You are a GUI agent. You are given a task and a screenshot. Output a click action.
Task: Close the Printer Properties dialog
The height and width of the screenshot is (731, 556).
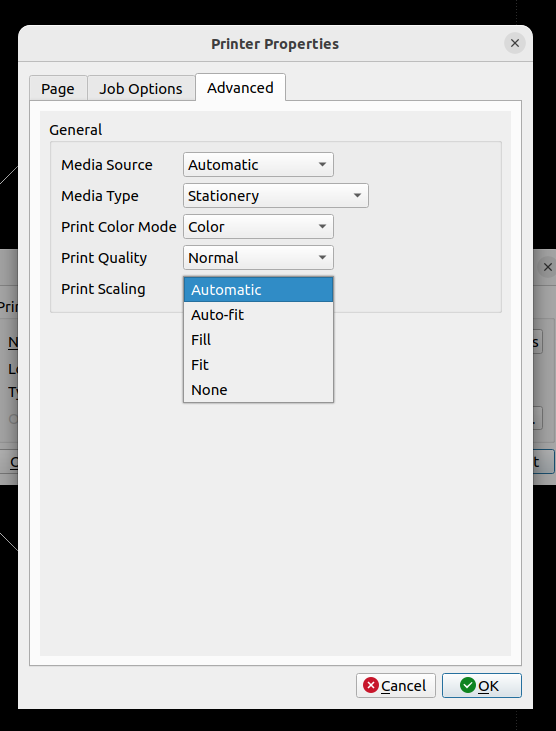click(515, 43)
